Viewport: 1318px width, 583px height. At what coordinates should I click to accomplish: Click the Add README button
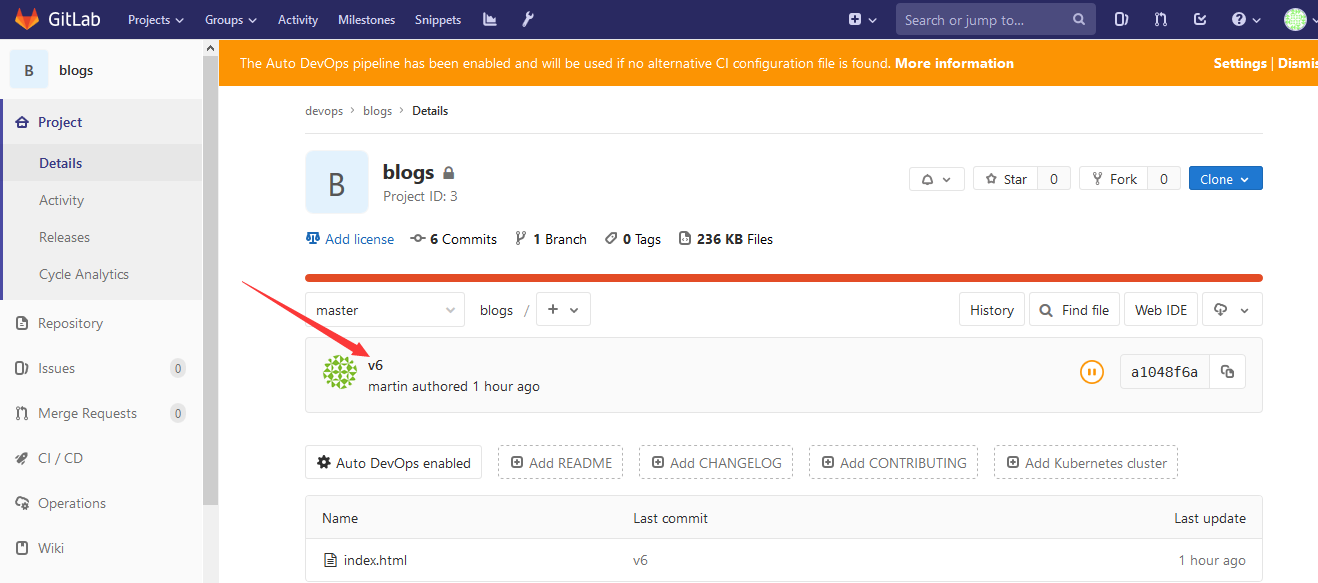[560, 463]
